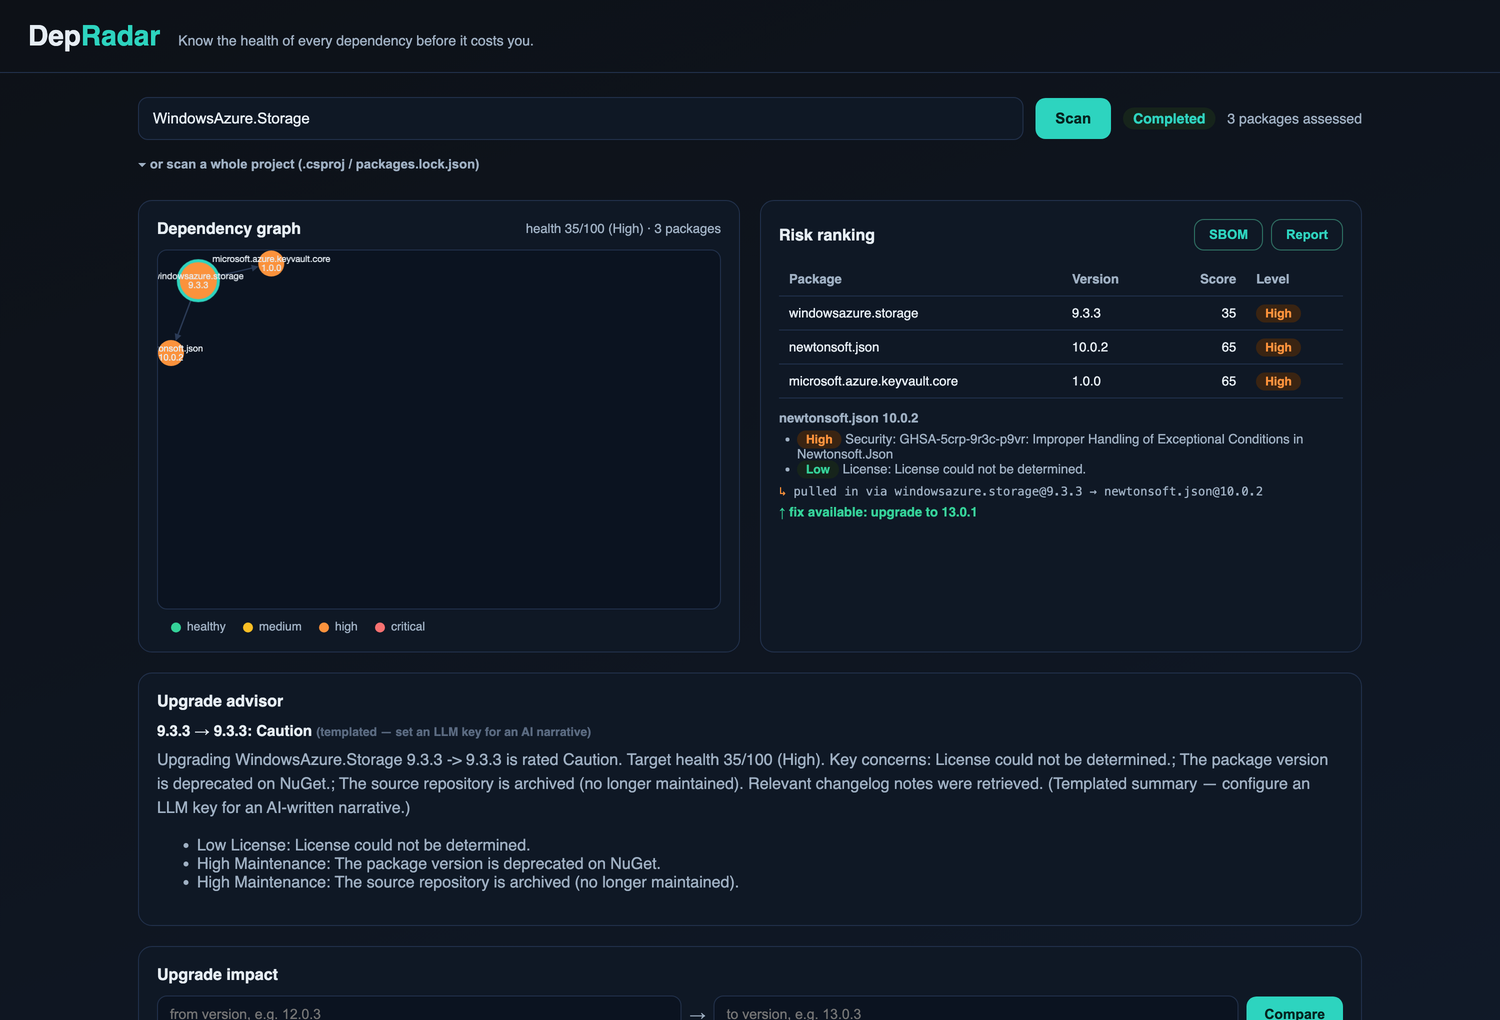Click the Level column header
The image size is (1500, 1020).
click(x=1273, y=279)
